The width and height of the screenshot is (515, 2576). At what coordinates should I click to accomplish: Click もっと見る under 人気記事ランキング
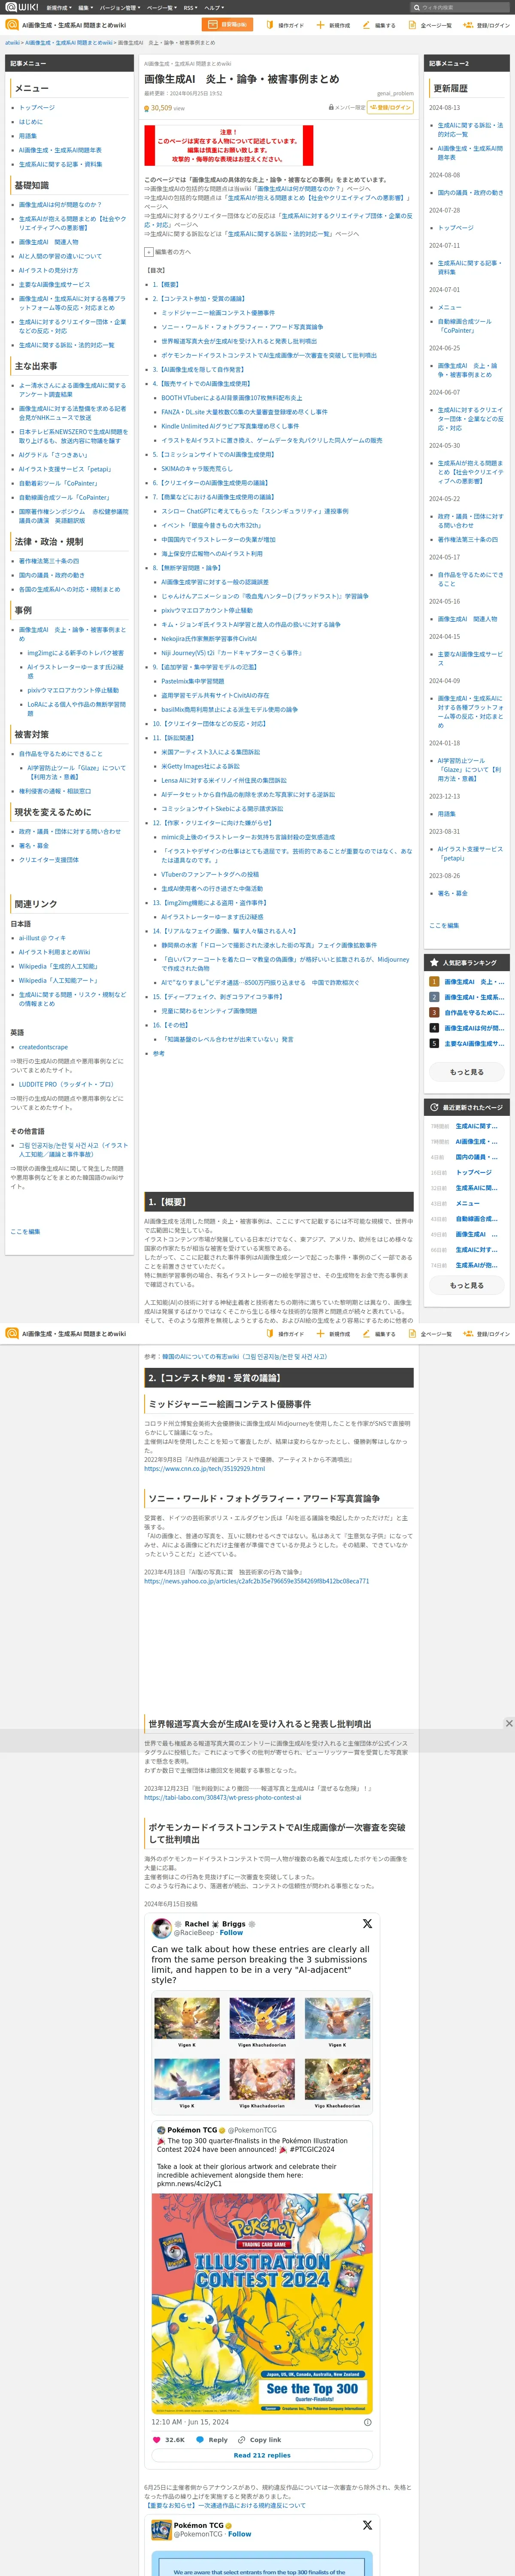point(467,1072)
